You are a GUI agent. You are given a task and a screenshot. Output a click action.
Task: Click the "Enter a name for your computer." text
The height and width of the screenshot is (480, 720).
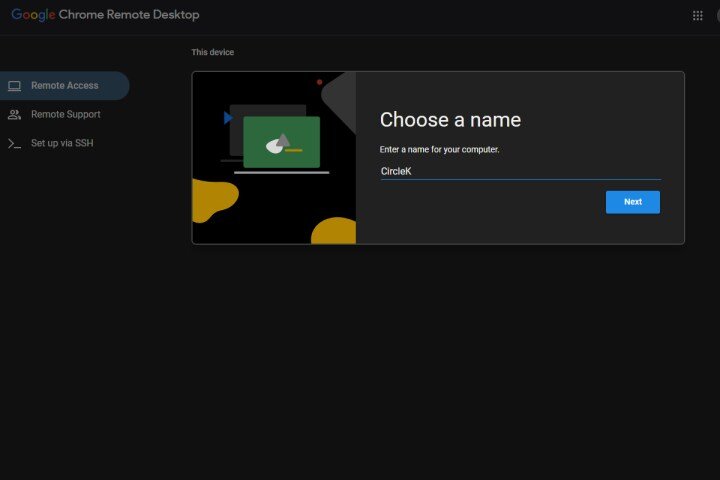point(439,149)
